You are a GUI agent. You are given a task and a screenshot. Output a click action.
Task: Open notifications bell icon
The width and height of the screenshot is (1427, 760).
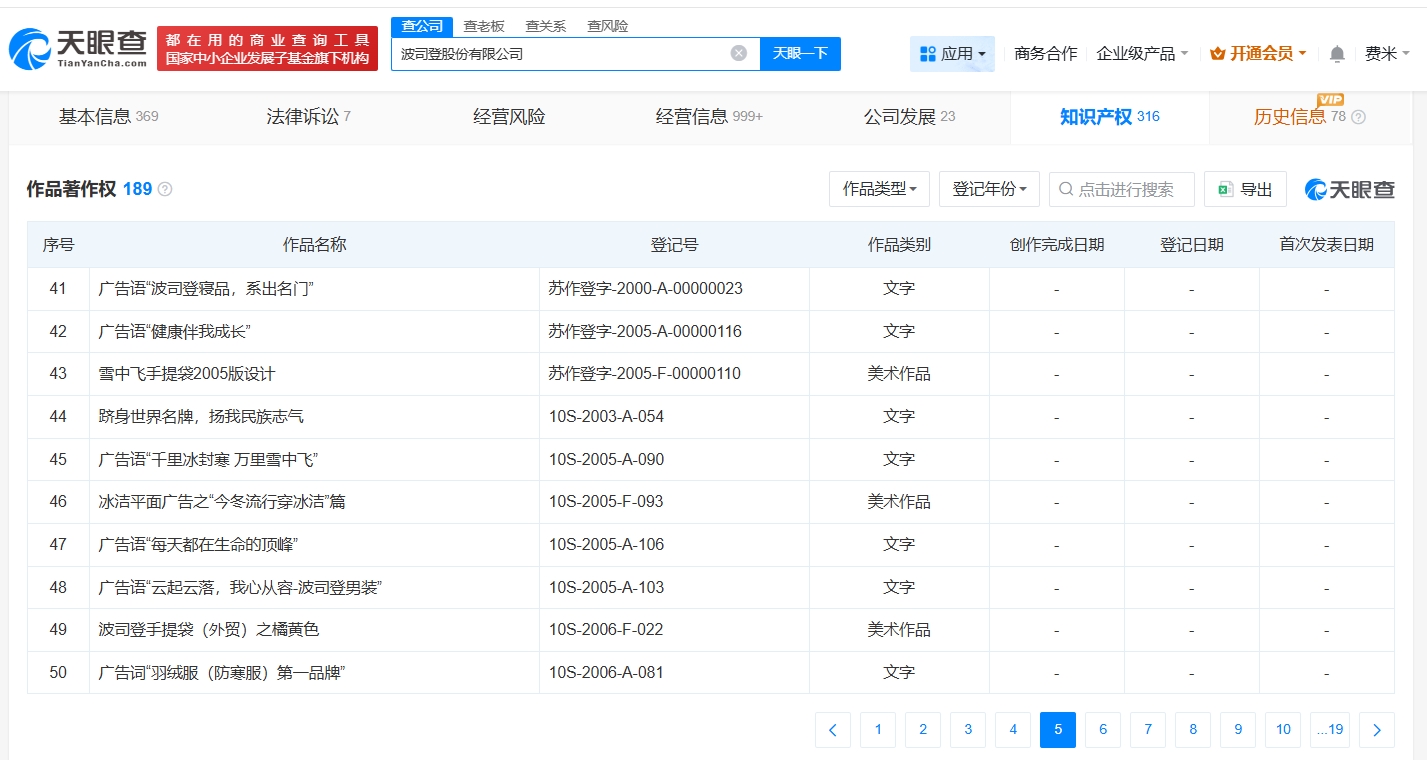coord(1337,54)
